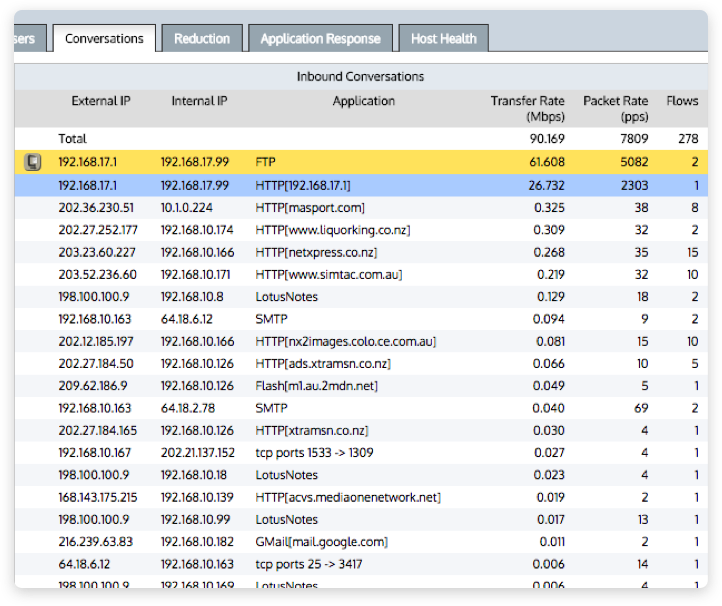Open the Conversations tab
This screenshot has height=606, width=722.
104,39
